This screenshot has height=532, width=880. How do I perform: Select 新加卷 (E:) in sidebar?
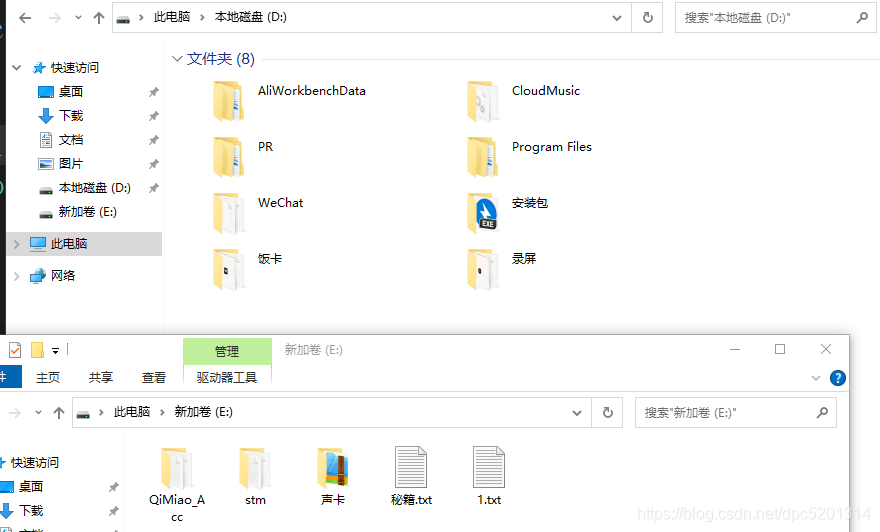[x=88, y=212]
